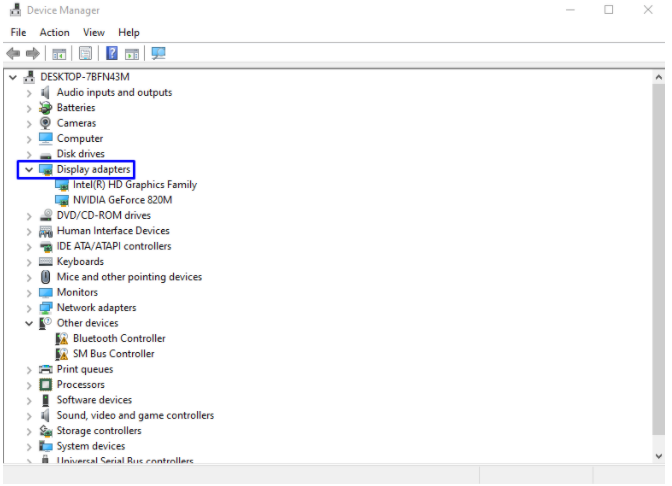This screenshot has height=486, width=672.
Task: Click the Cameras webcam icon
Action: coord(45,123)
